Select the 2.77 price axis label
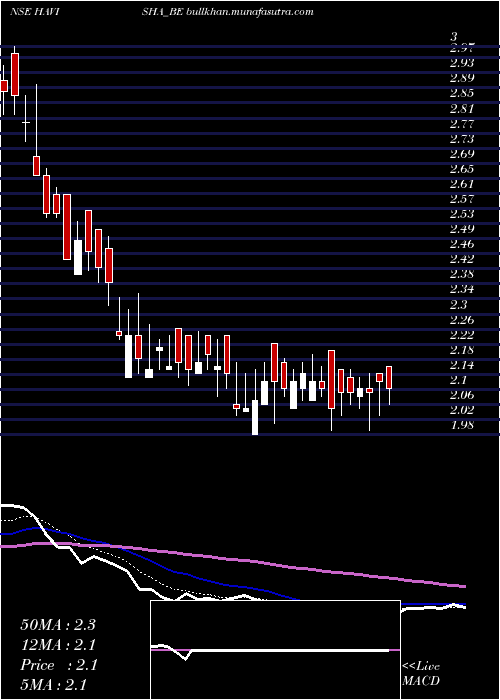The image size is (500, 700). (x=462, y=123)
